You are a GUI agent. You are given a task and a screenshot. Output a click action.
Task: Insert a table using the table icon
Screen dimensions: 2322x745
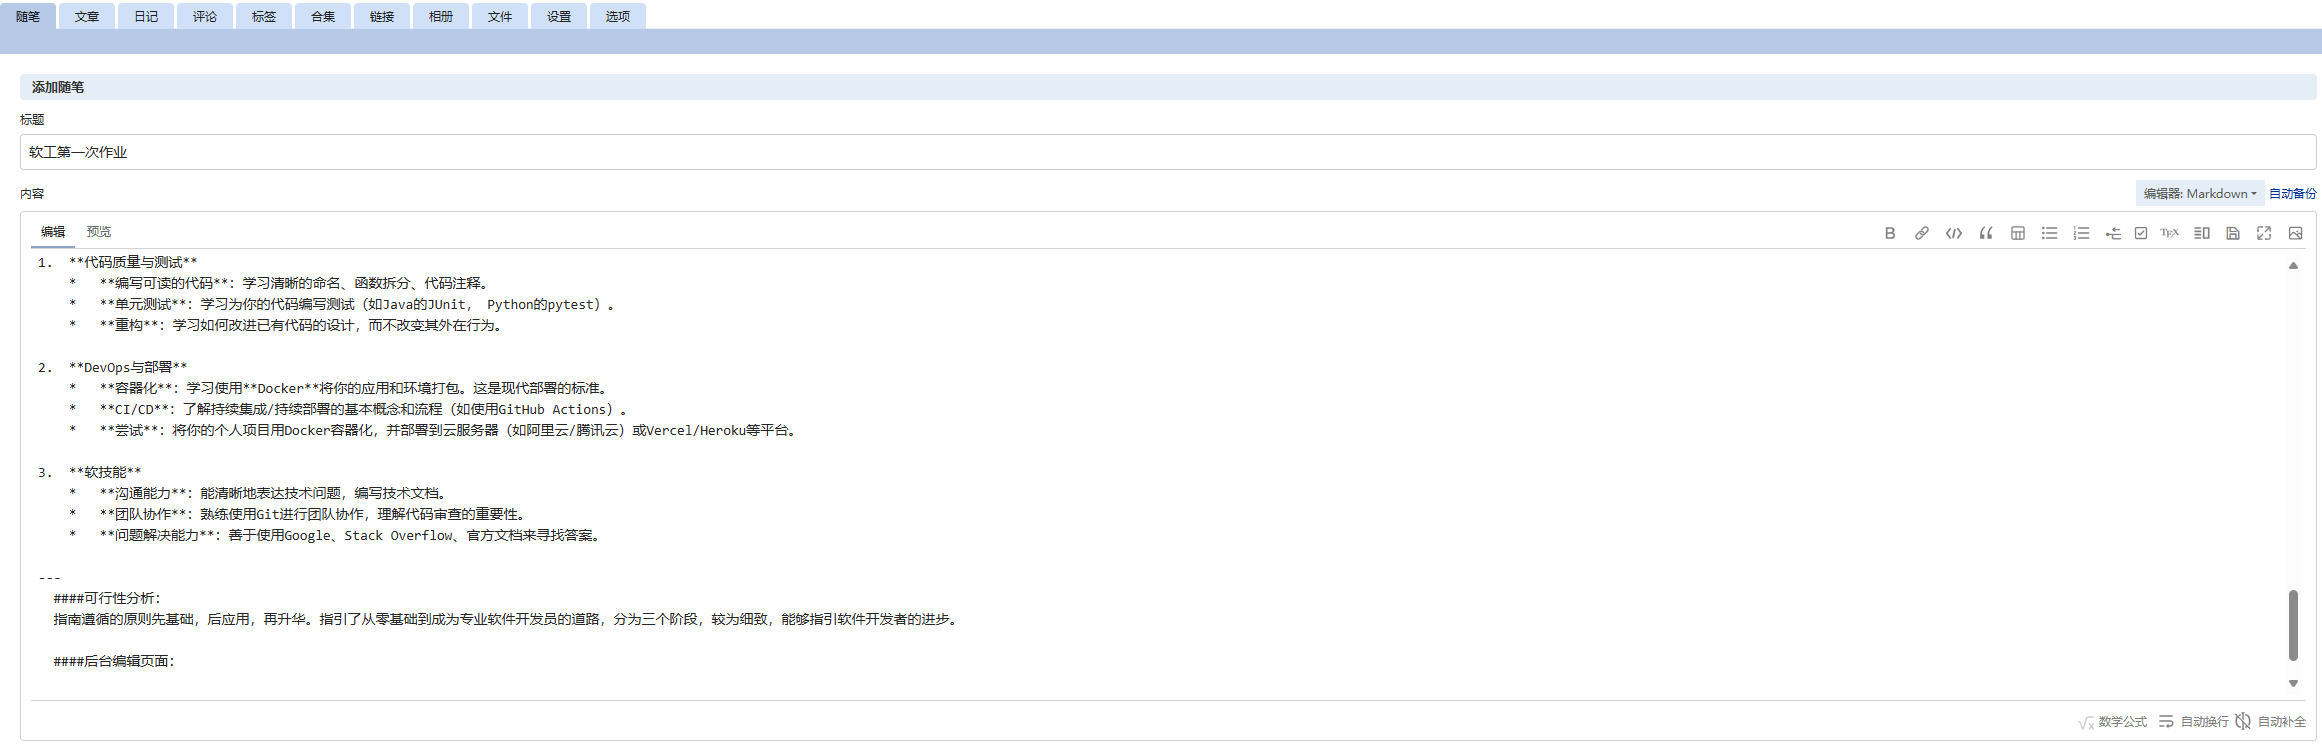2018,233
